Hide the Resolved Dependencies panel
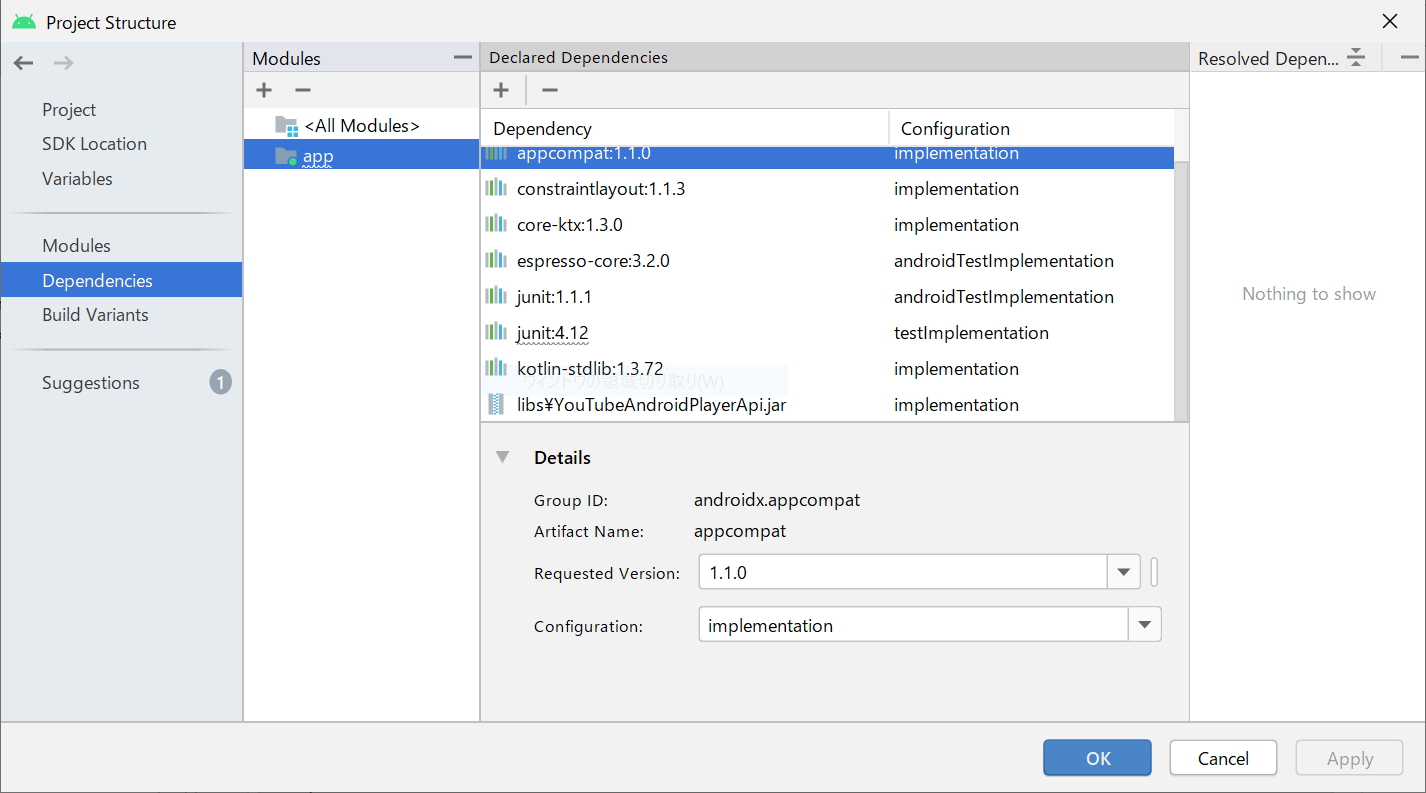The width and height of the screenshot is (1426, 793). click(x=1409, y=58)
